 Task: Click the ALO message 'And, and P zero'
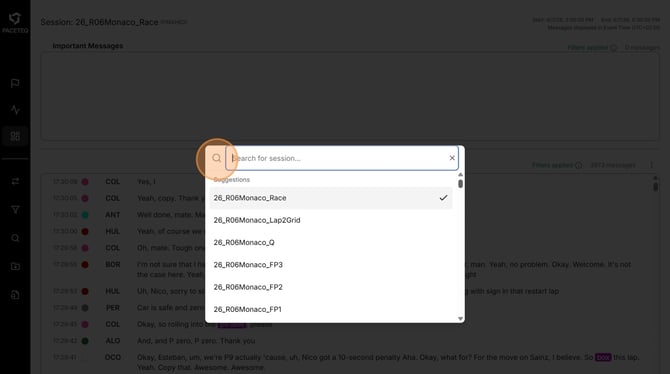coord(196,341)
